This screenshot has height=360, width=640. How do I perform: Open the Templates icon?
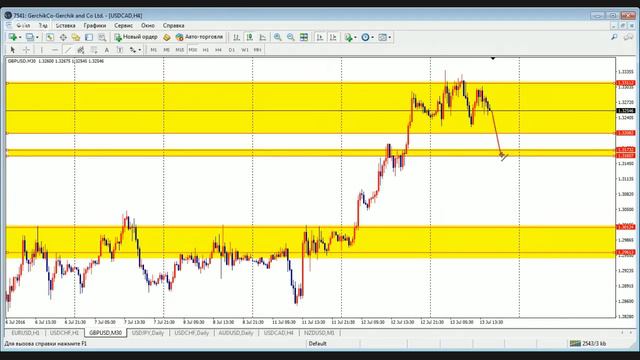382,37
